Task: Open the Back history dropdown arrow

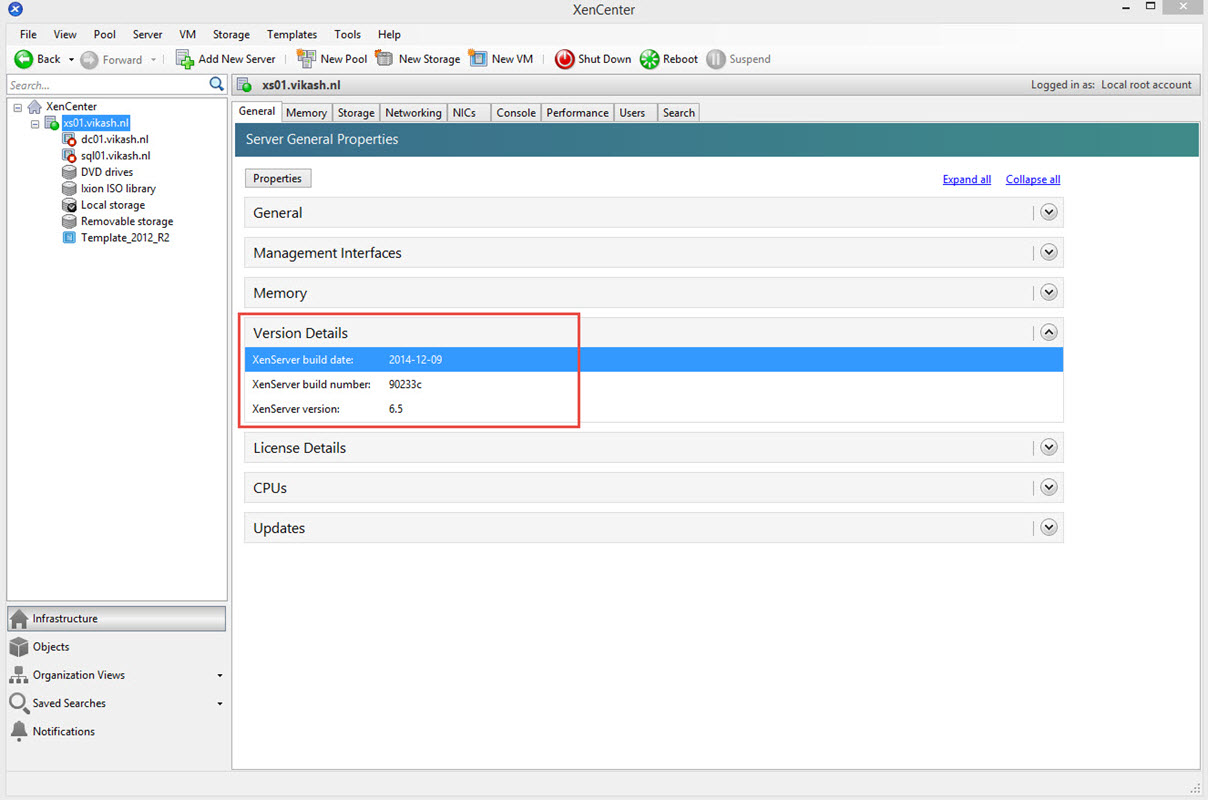Action: click(x=71, y=60)
